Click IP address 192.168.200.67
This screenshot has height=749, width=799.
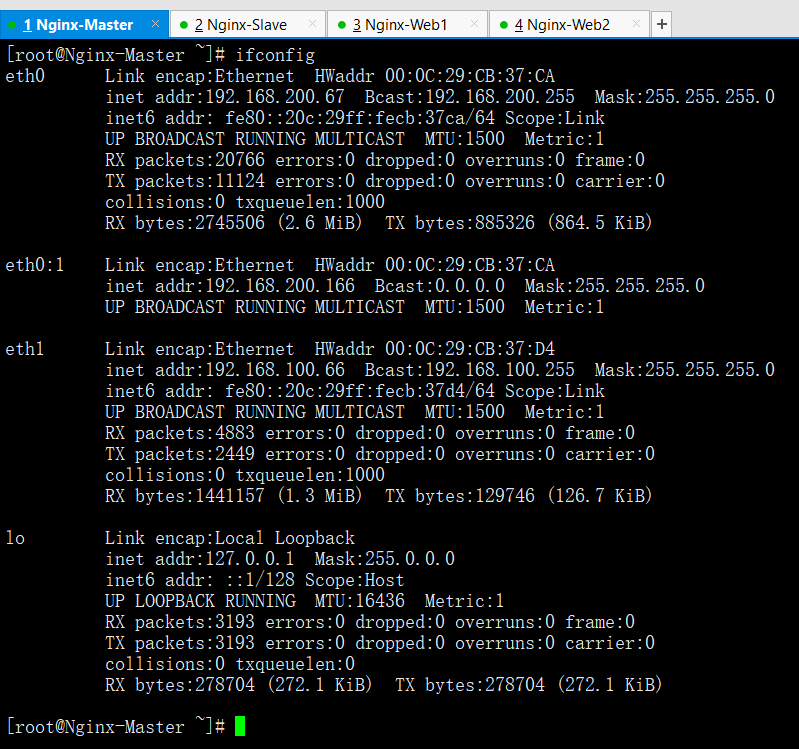pos(275,97)
